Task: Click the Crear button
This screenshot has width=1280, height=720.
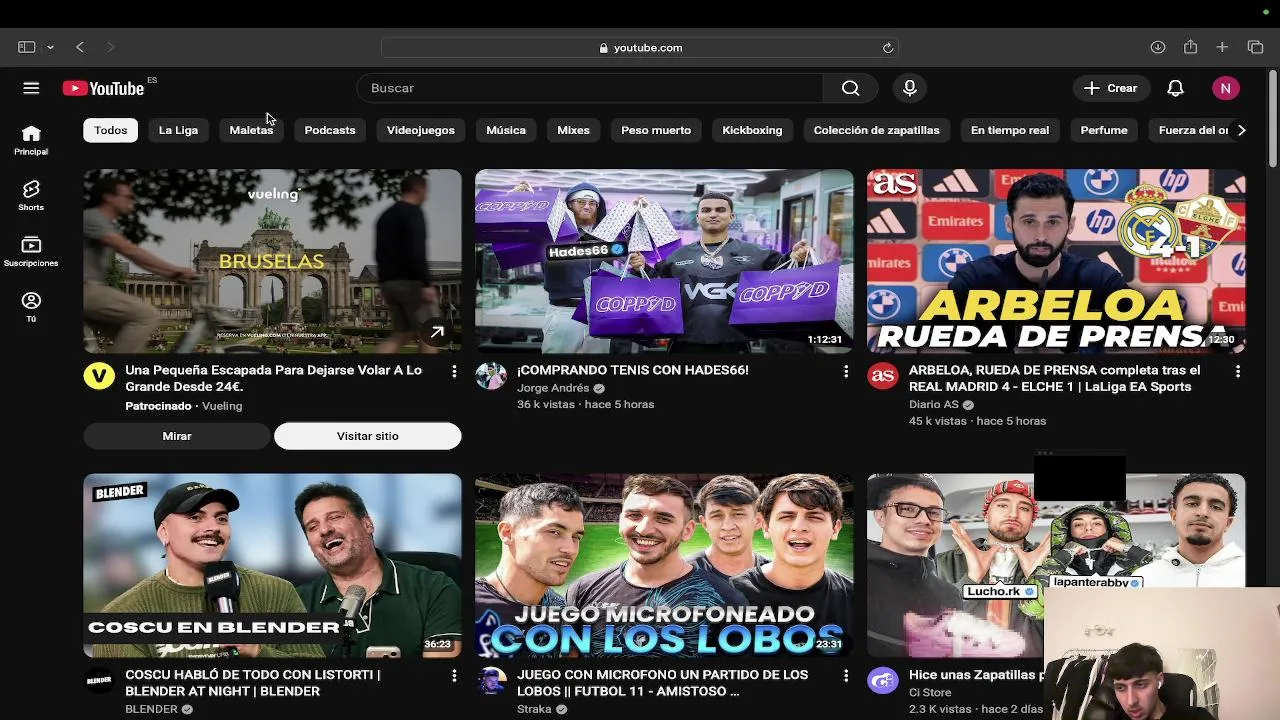Action: (1111, 88)
